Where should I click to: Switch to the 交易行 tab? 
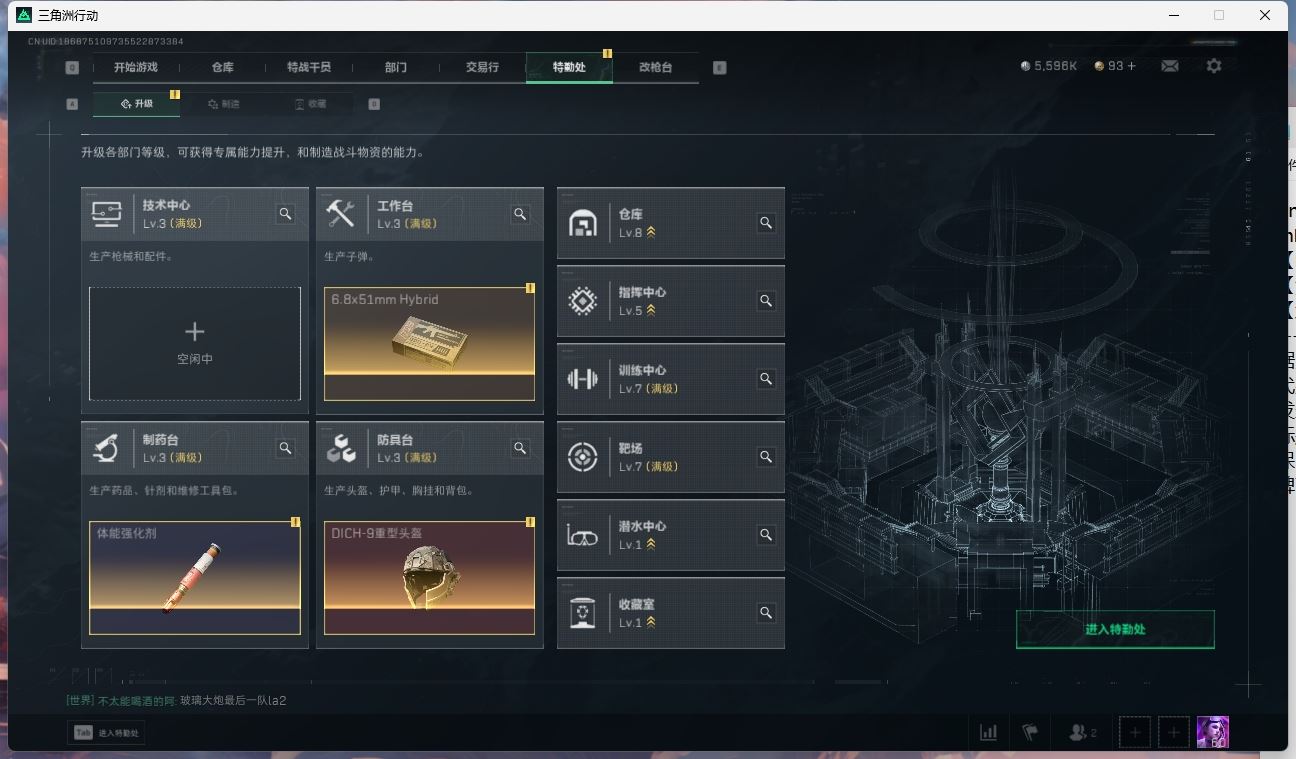482,67
